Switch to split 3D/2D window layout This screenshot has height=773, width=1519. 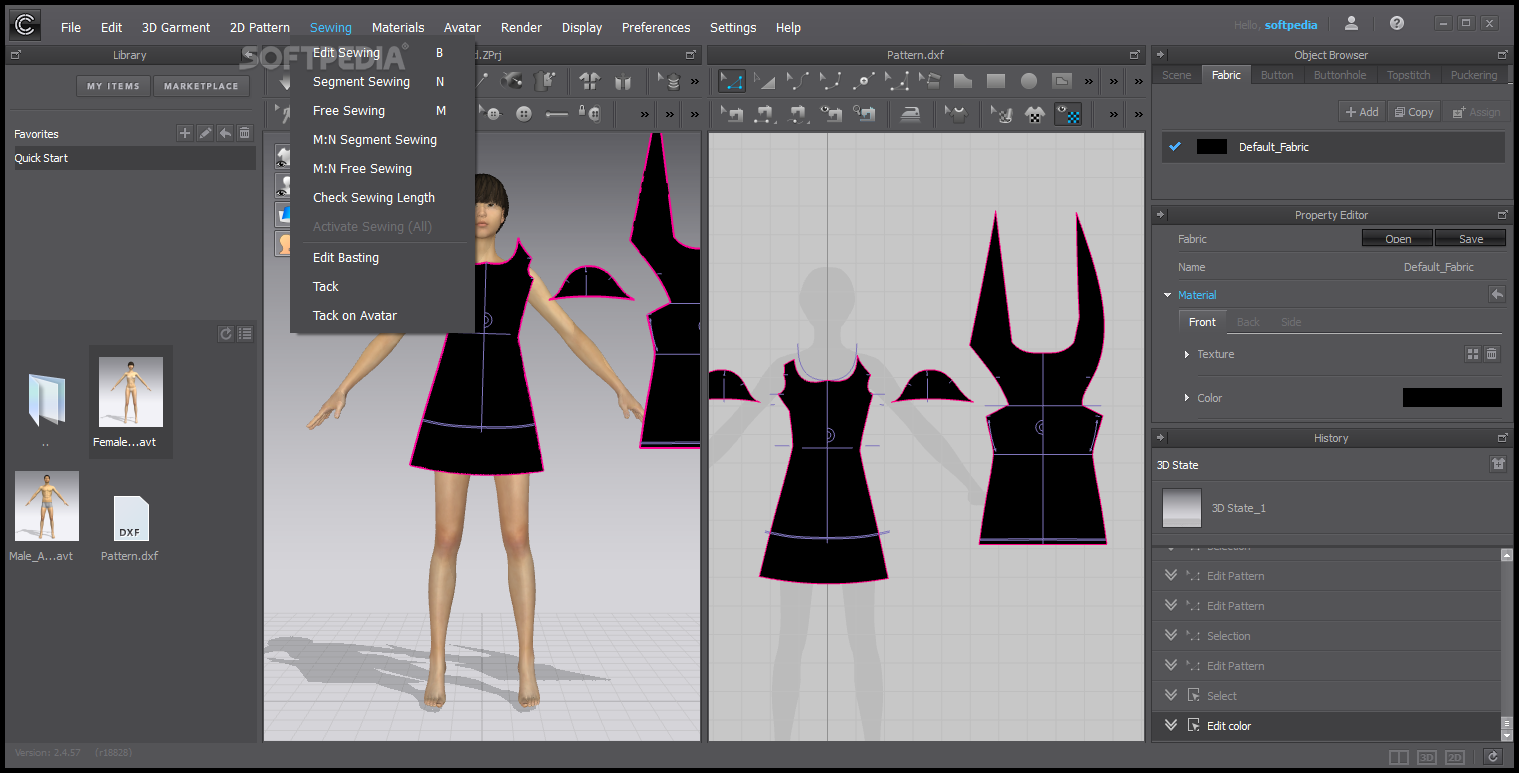tap(1399, 757)
